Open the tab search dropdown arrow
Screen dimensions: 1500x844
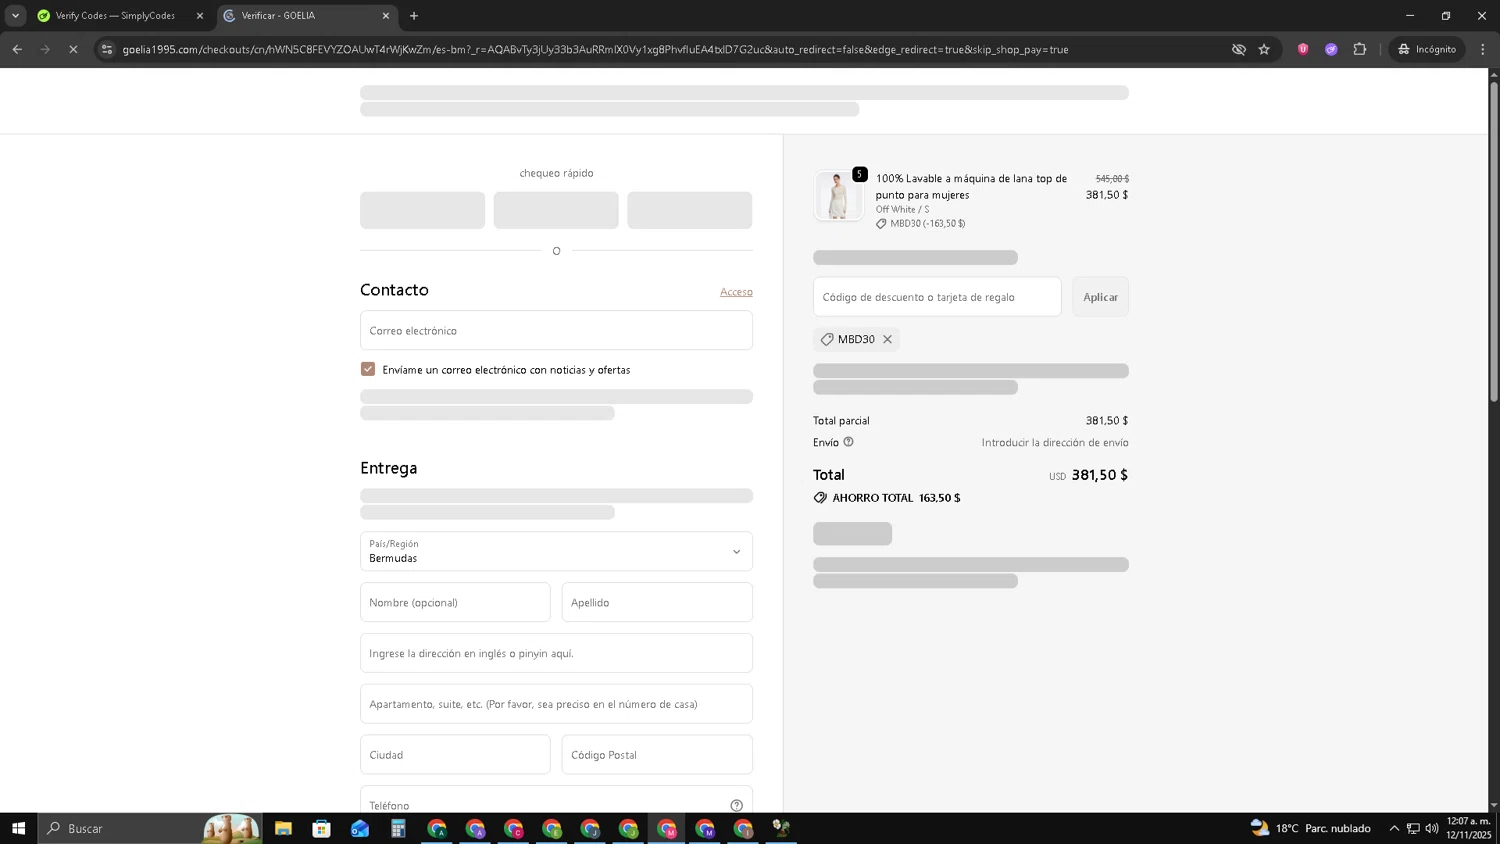(15, 16)
